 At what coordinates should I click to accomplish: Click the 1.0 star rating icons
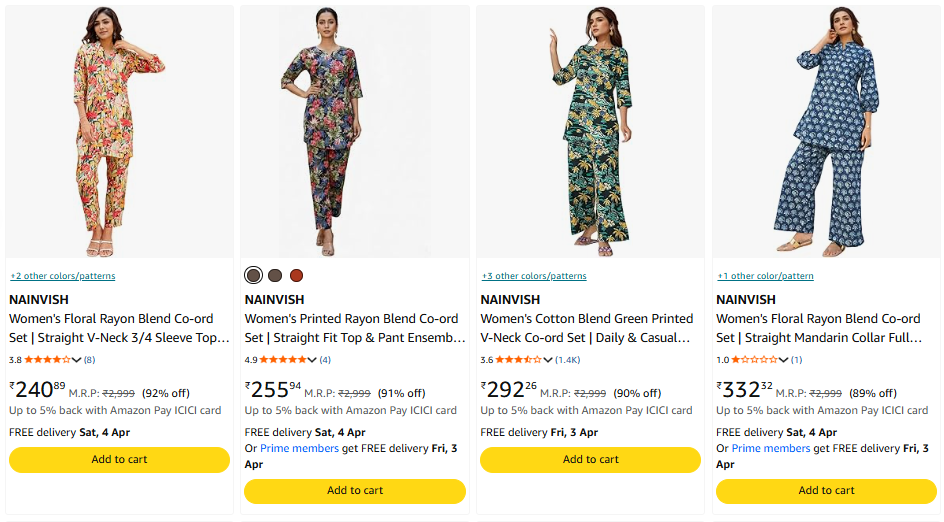[x=755, y=360]
